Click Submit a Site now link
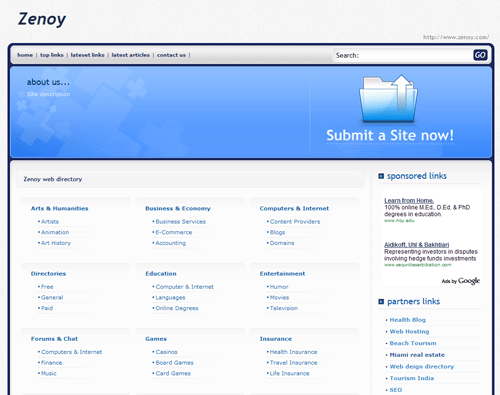500x395 pixels. pyautogui.click(x=390, y=135)
